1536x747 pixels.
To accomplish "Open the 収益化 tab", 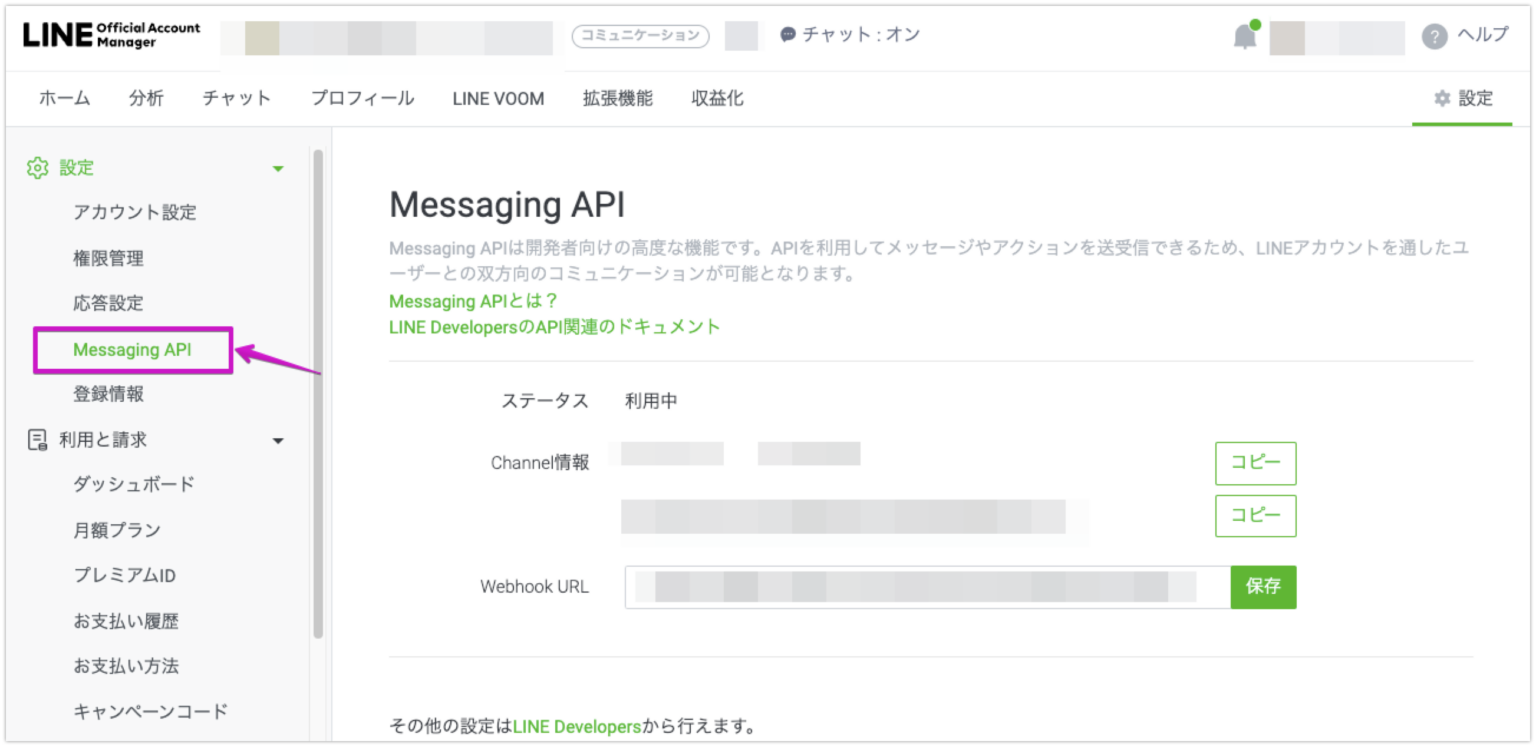I will (716, 98).
